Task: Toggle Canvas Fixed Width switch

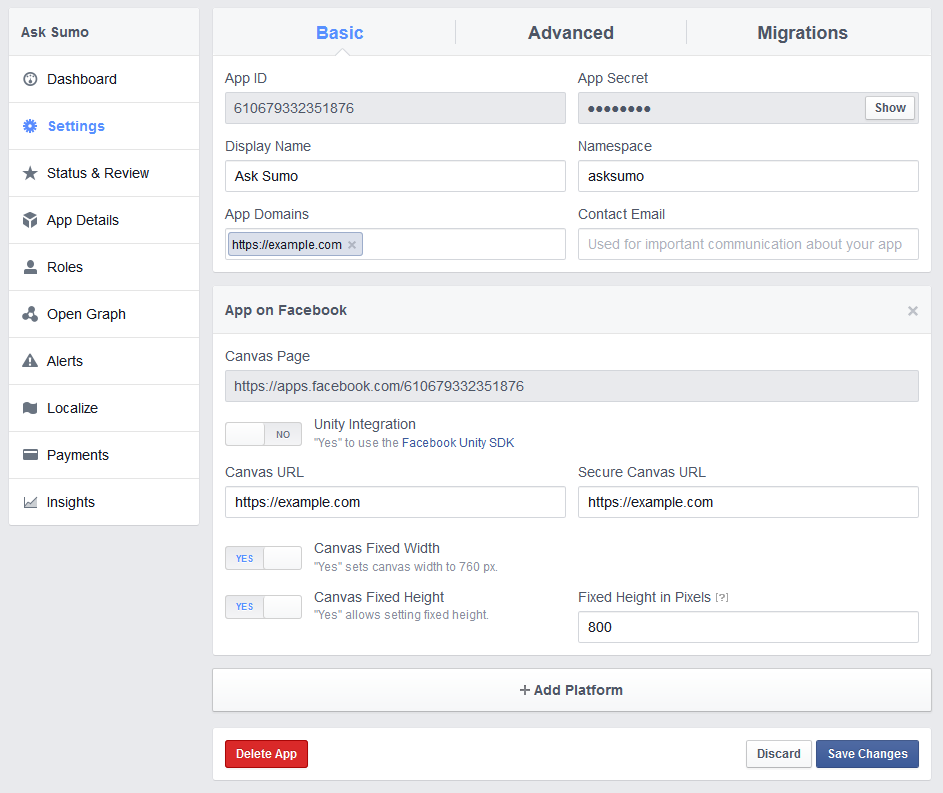Action: [263, 558]
